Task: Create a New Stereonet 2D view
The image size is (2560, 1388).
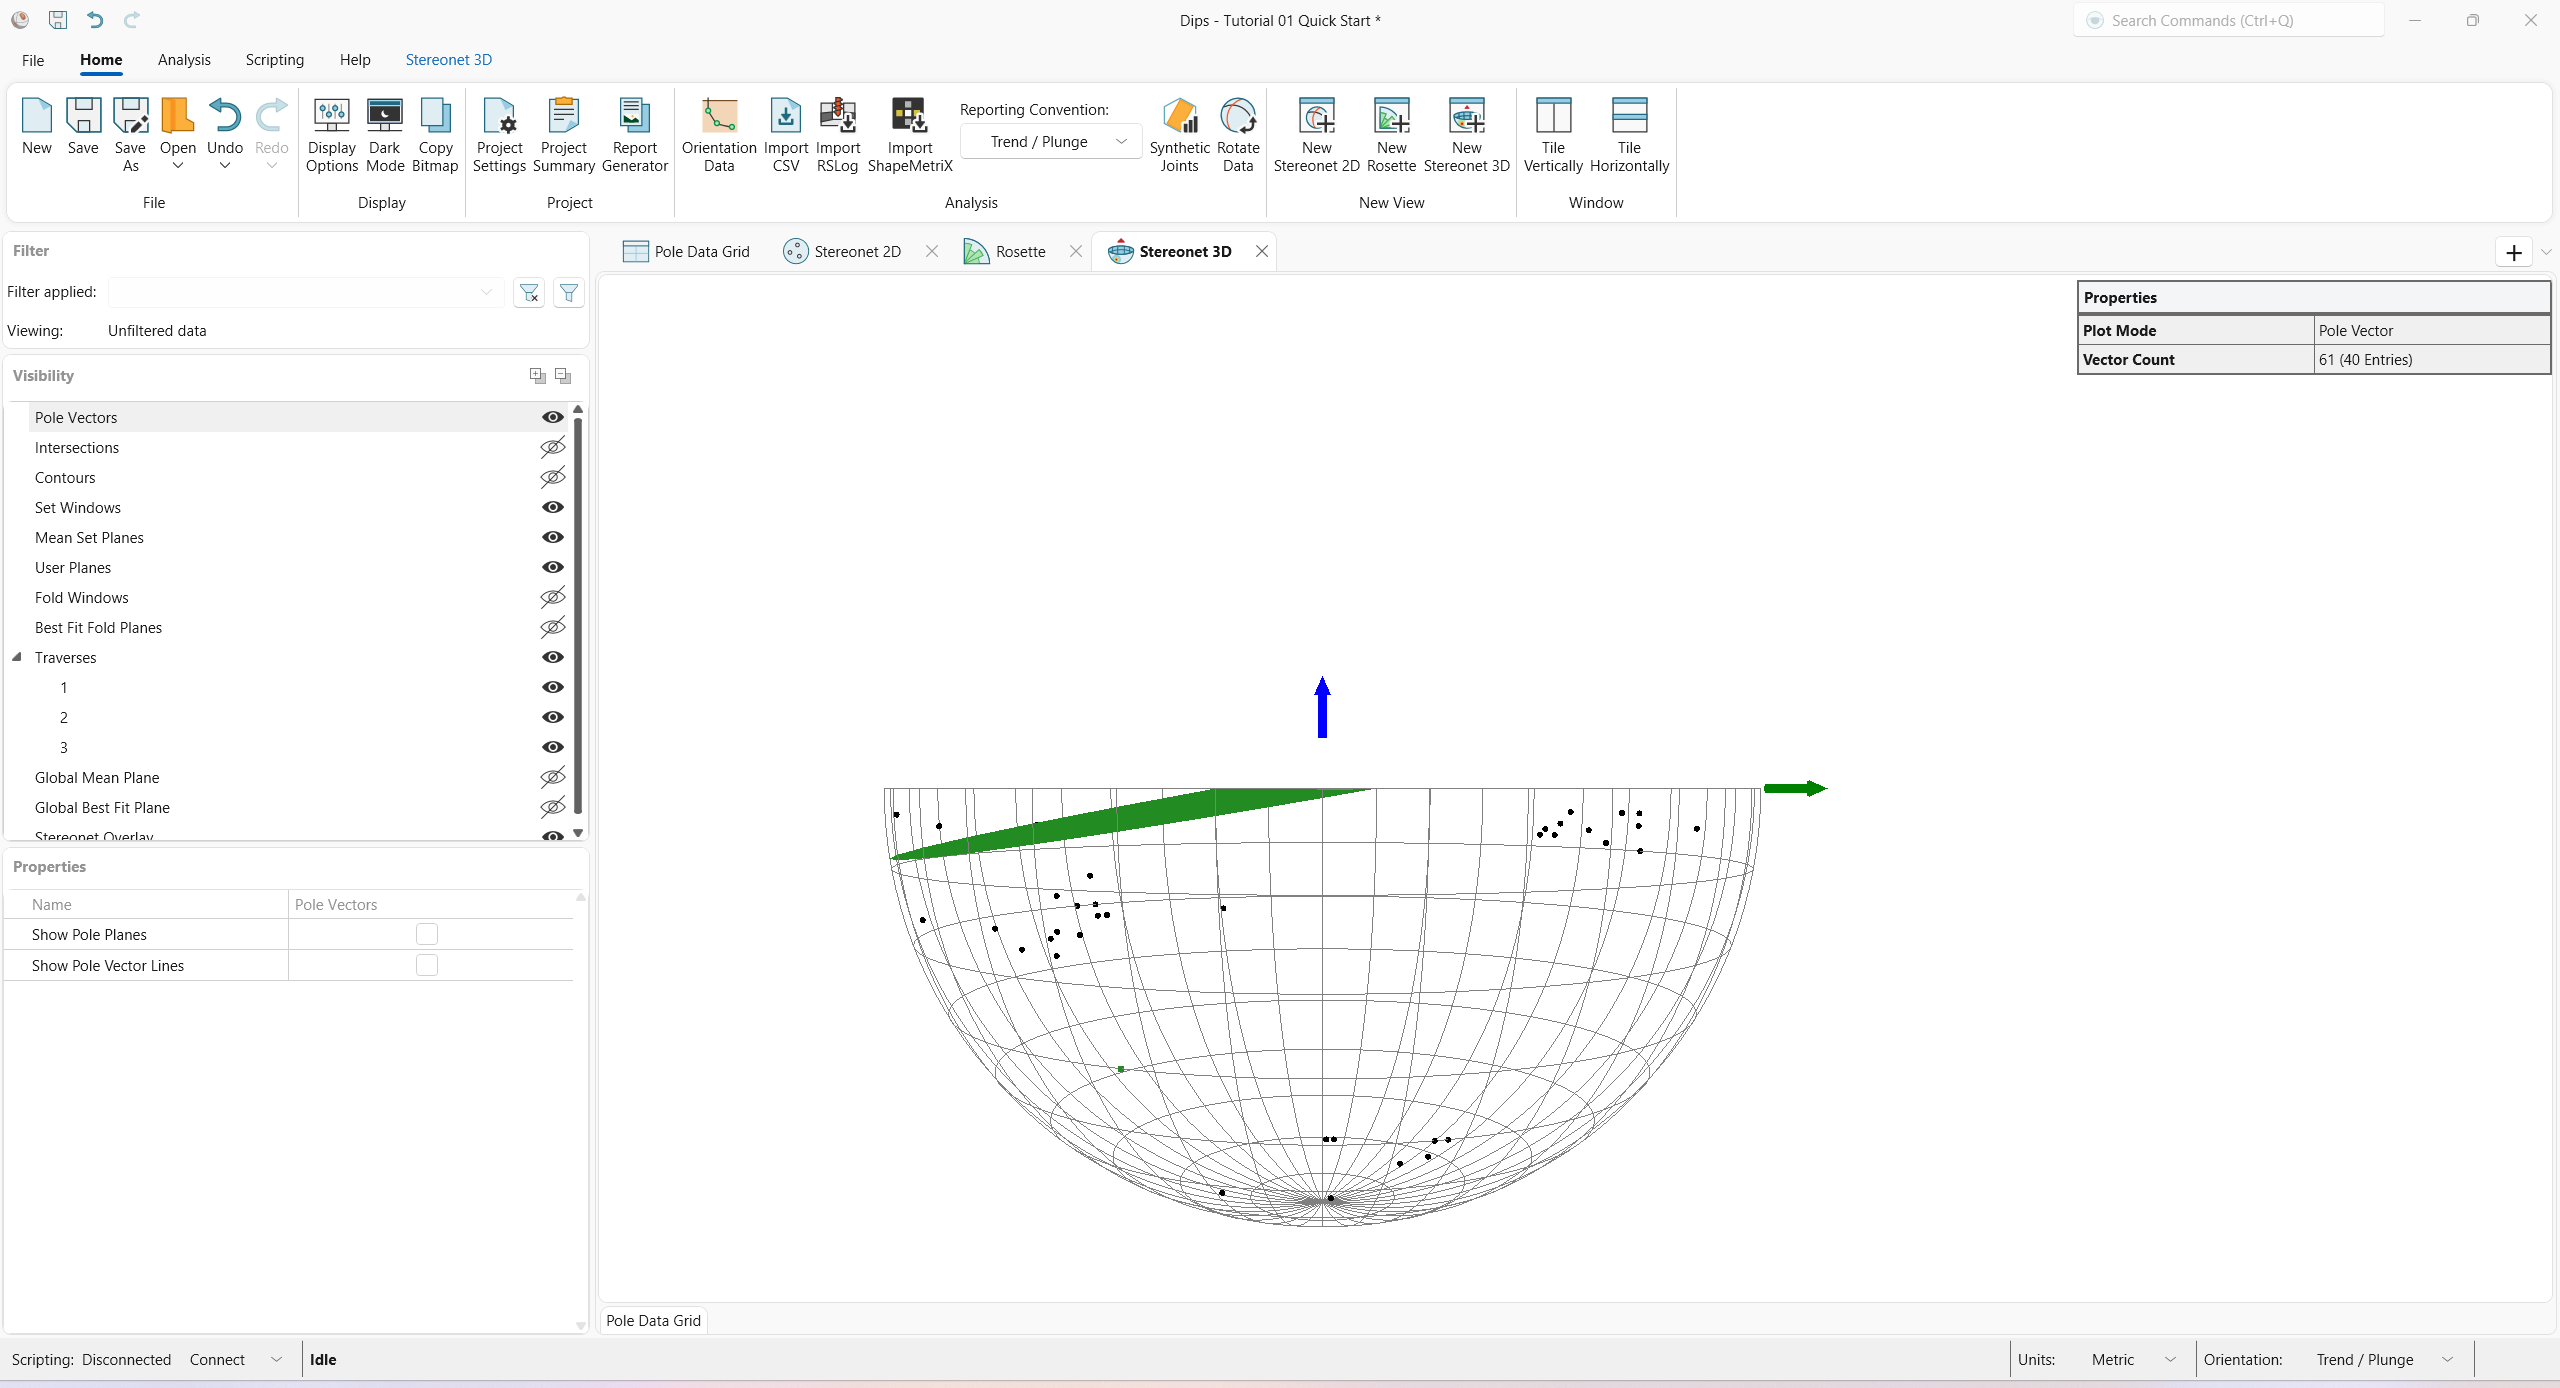Action: [x=1315, y=135]
